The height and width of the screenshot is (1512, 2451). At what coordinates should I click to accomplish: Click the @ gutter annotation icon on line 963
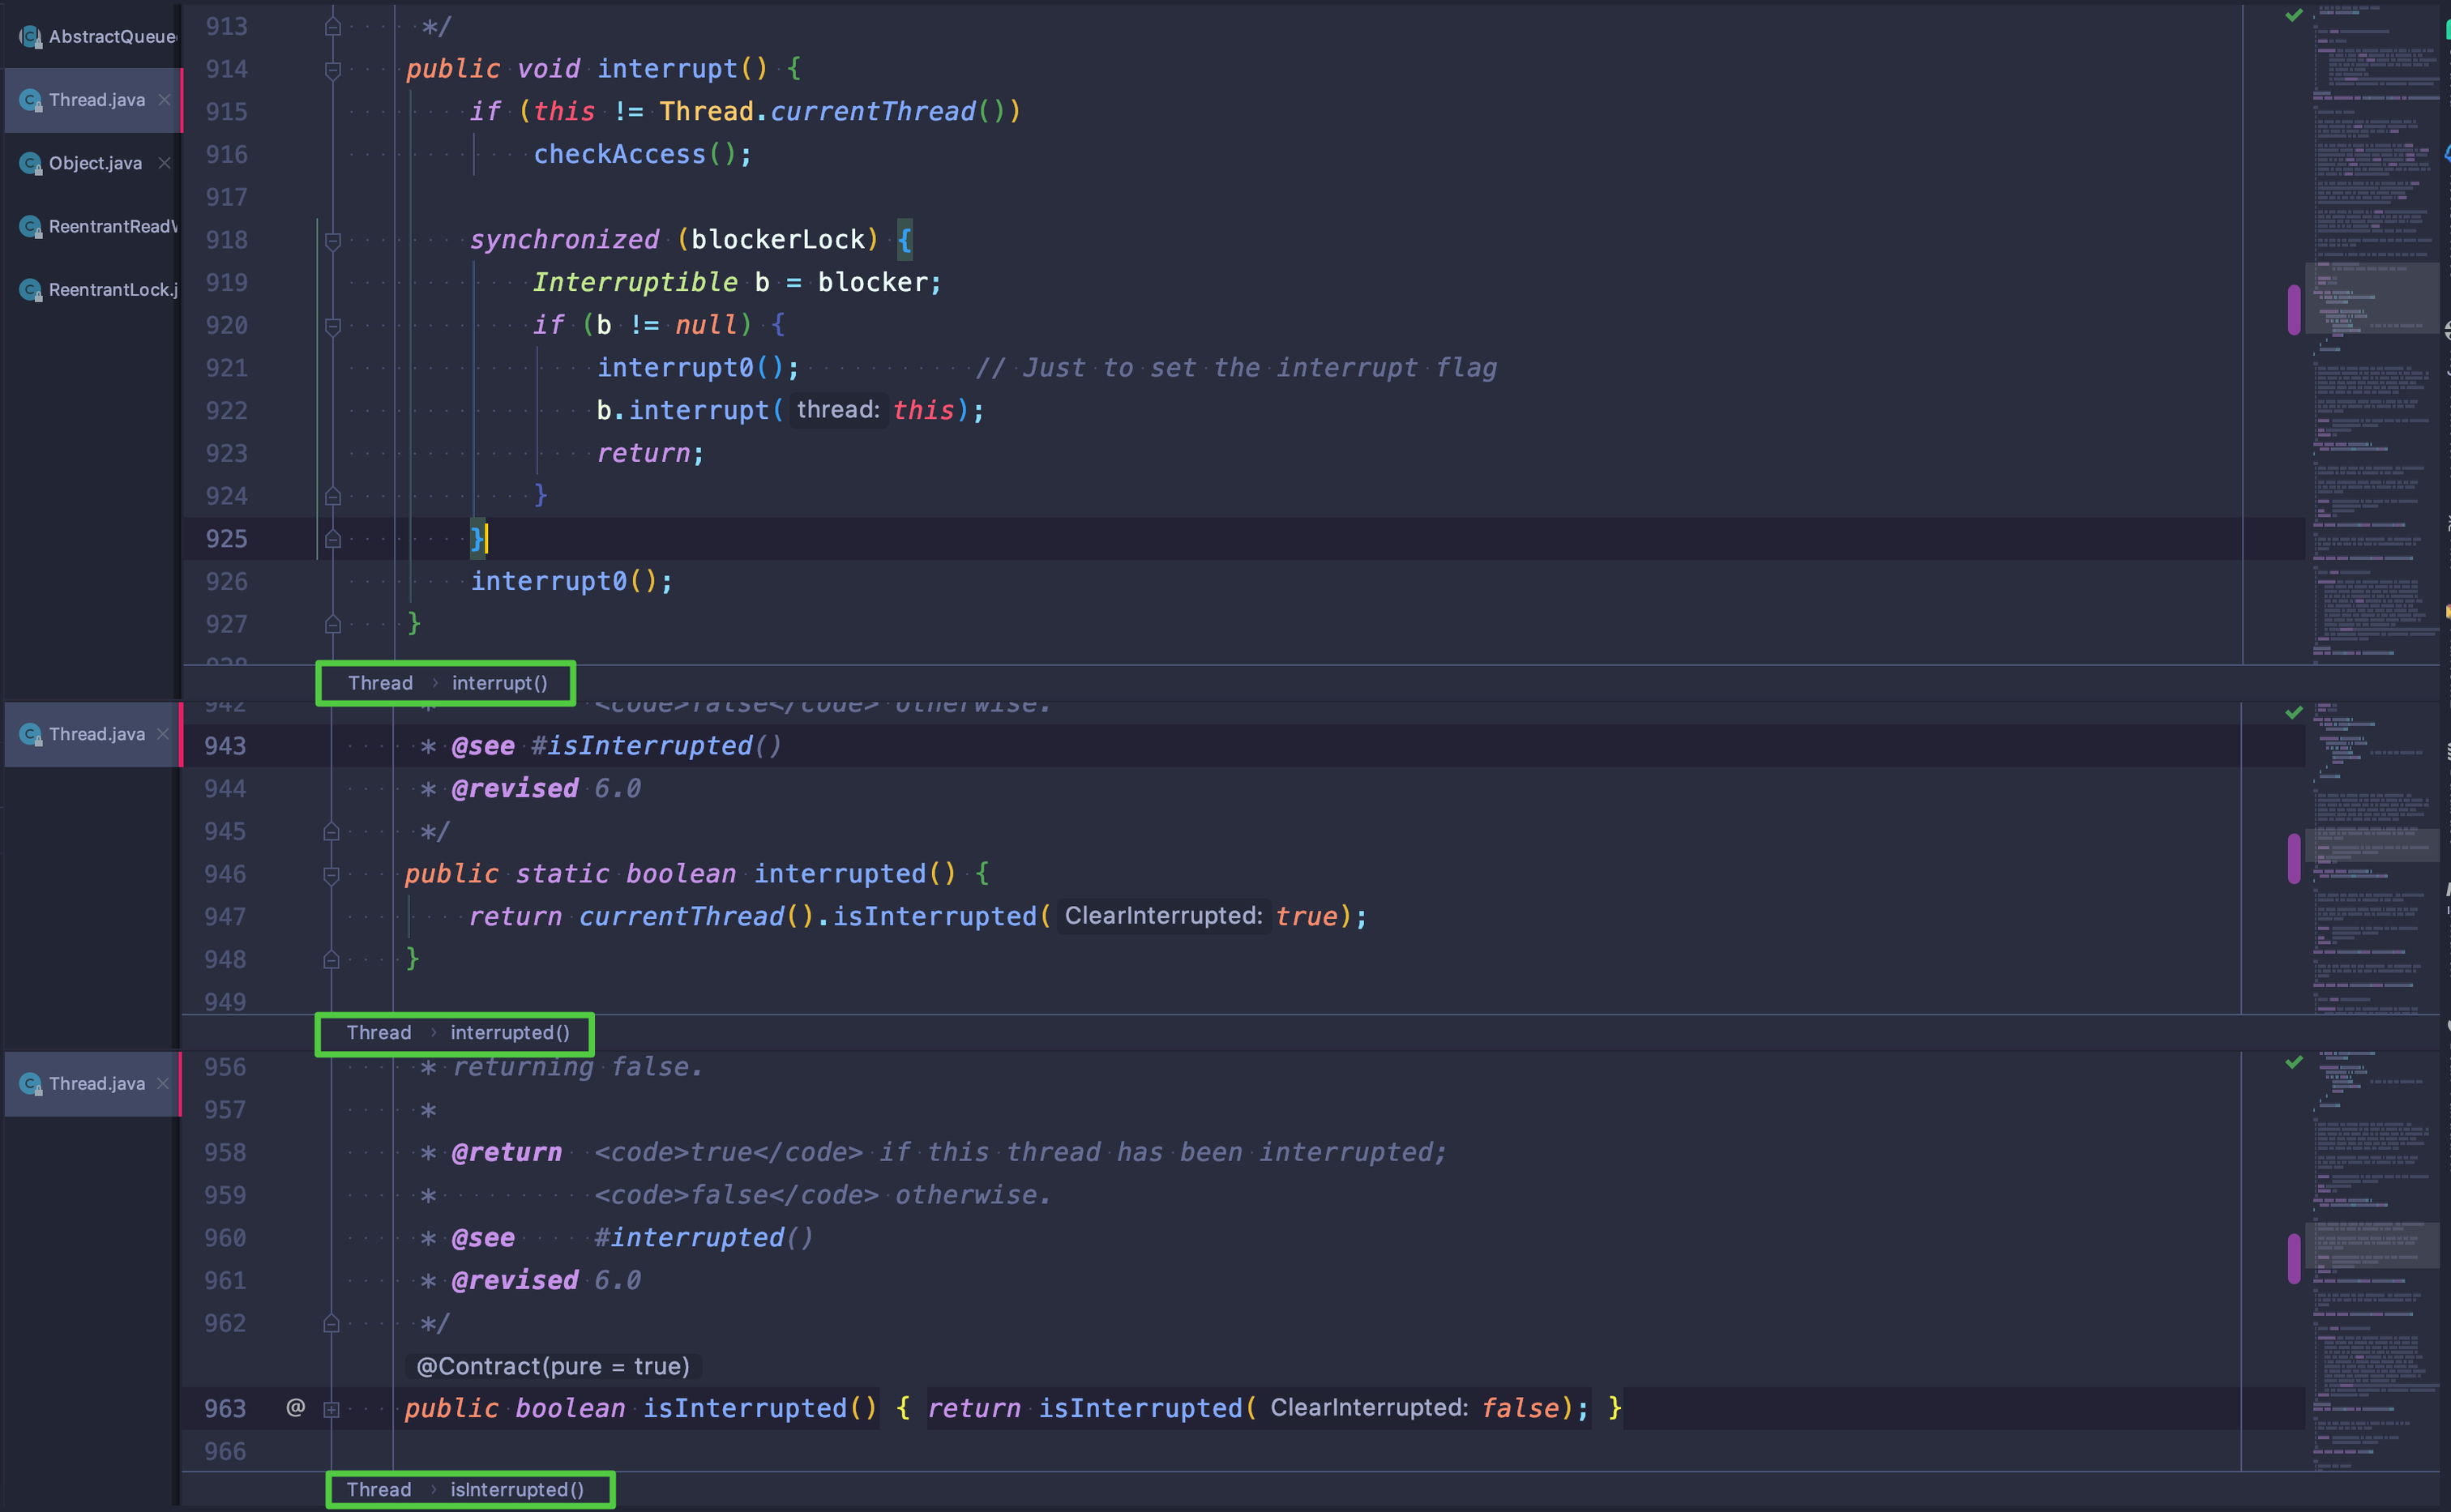tap(295, 1408)
